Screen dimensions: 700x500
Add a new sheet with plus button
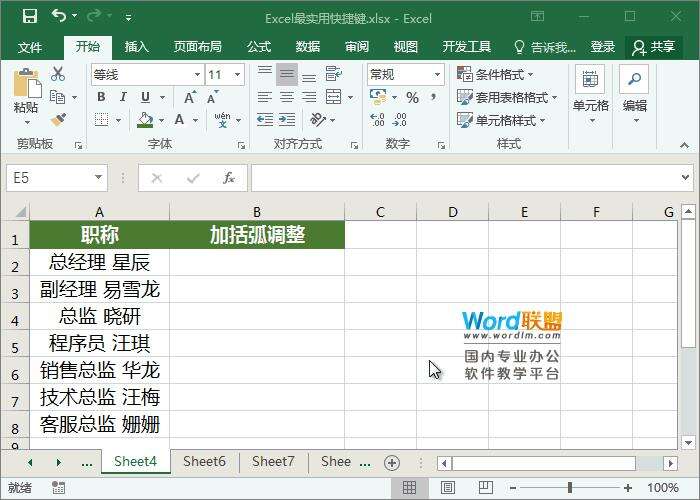(x=392, y=462)
